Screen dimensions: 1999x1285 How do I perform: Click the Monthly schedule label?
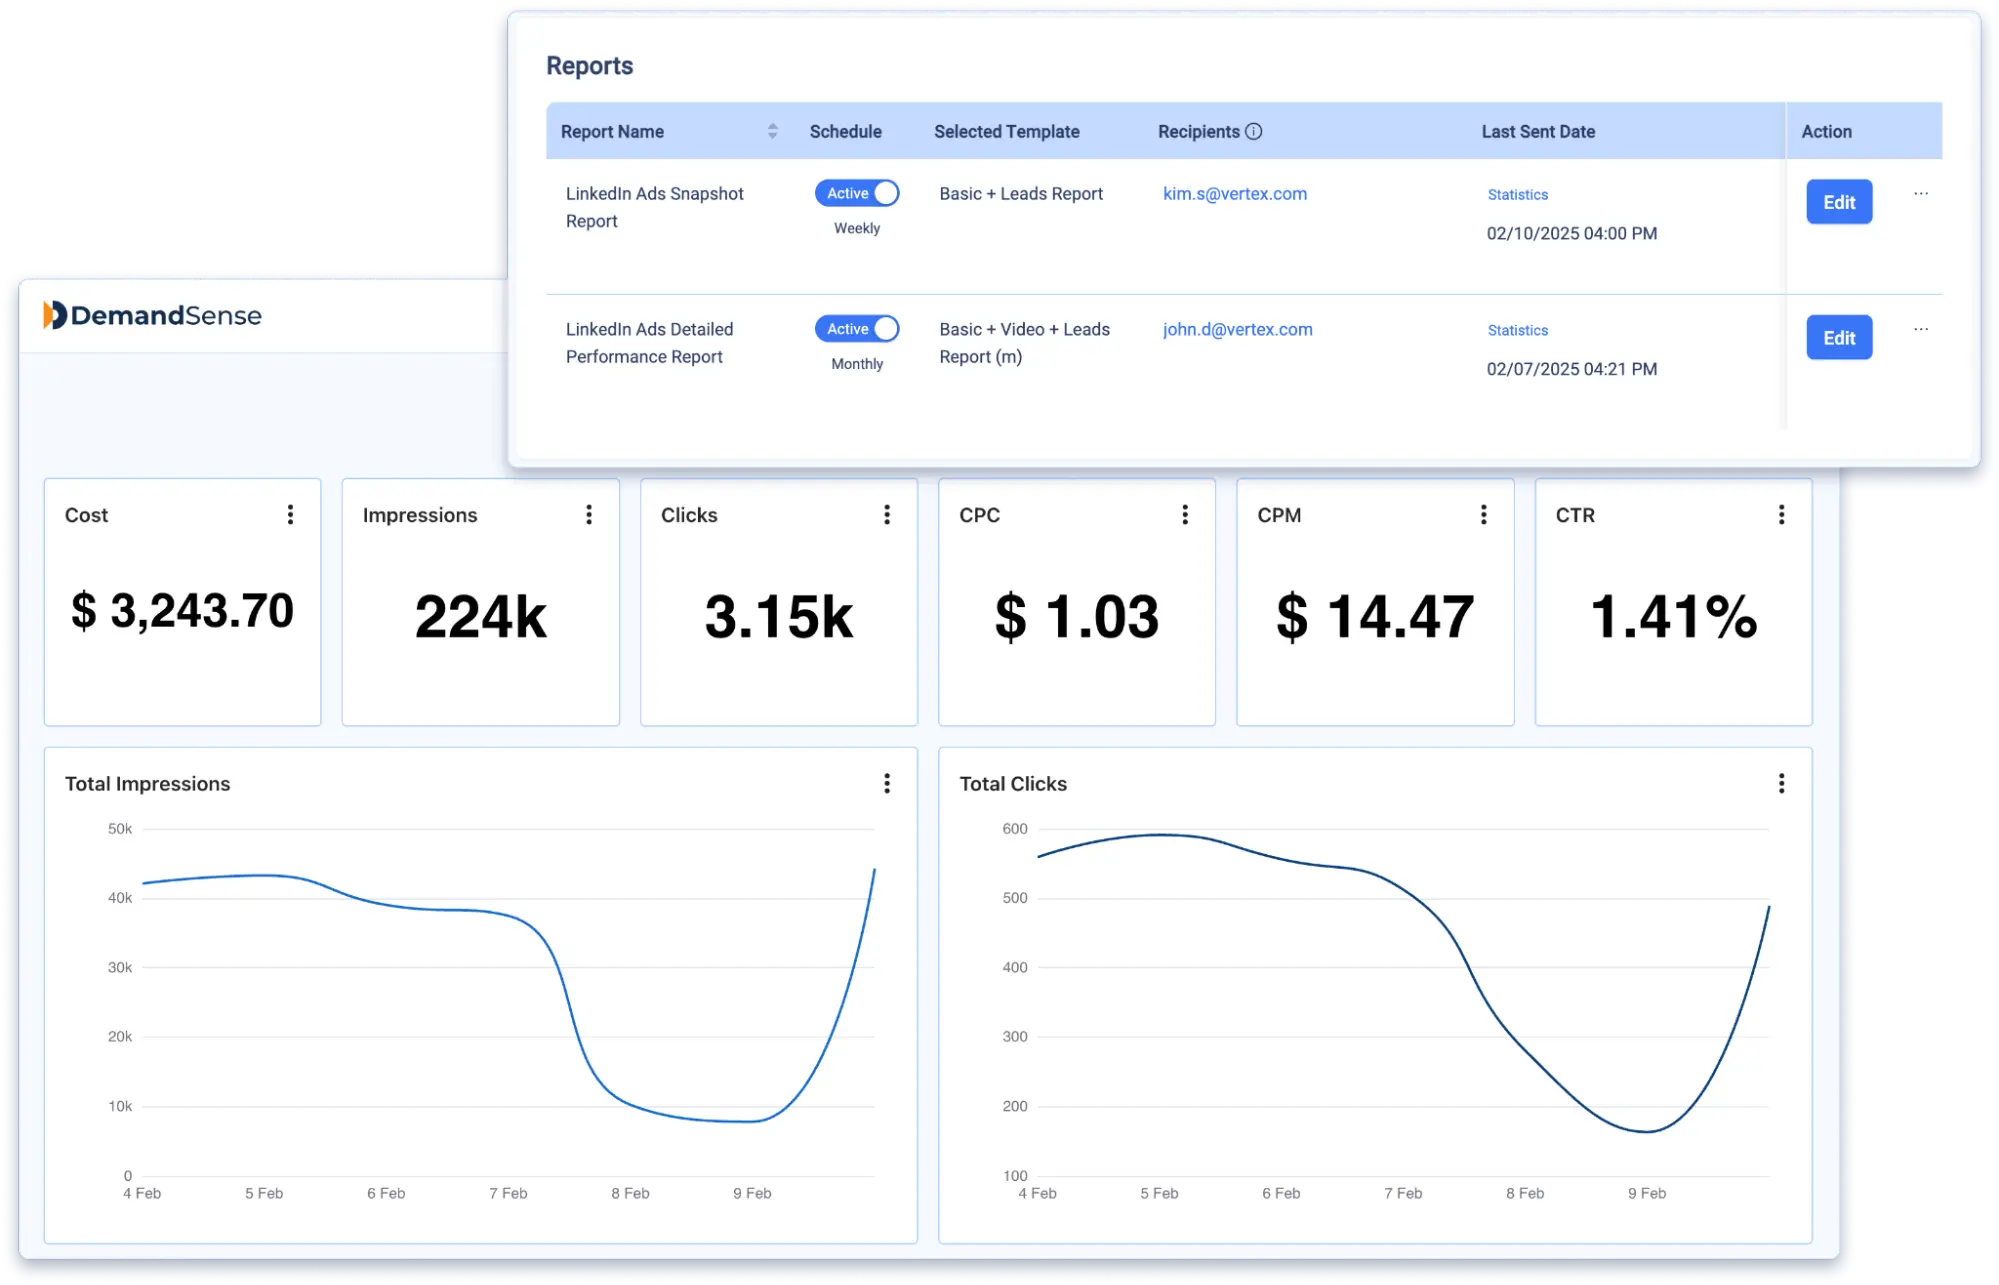[x=857, y=365]
